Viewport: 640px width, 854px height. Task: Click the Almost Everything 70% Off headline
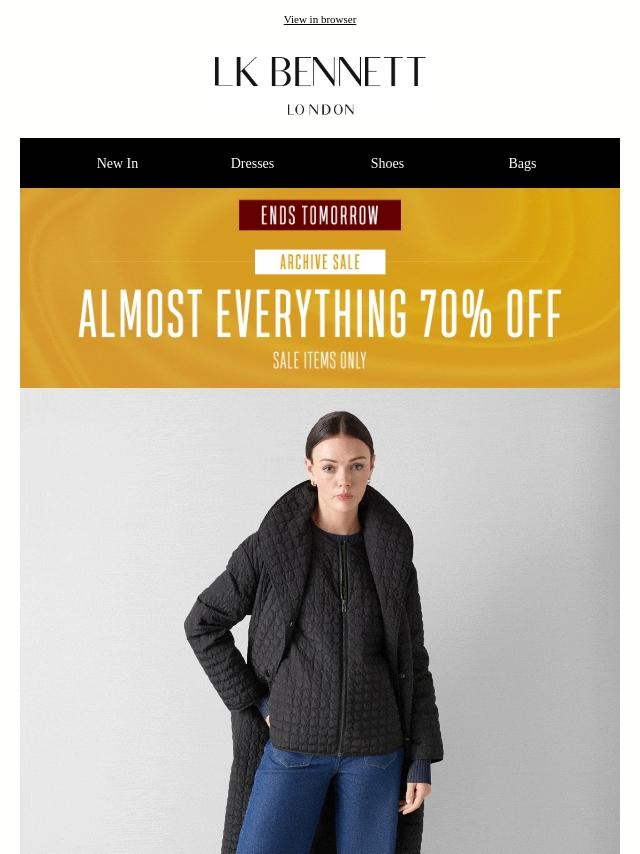click(x=320, y=314)
